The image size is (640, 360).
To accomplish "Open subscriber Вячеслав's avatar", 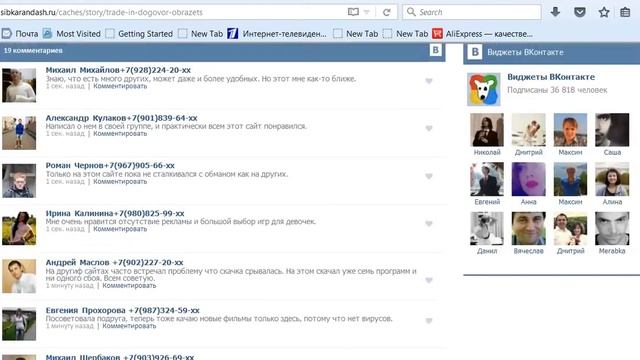I will click(529, 229).
